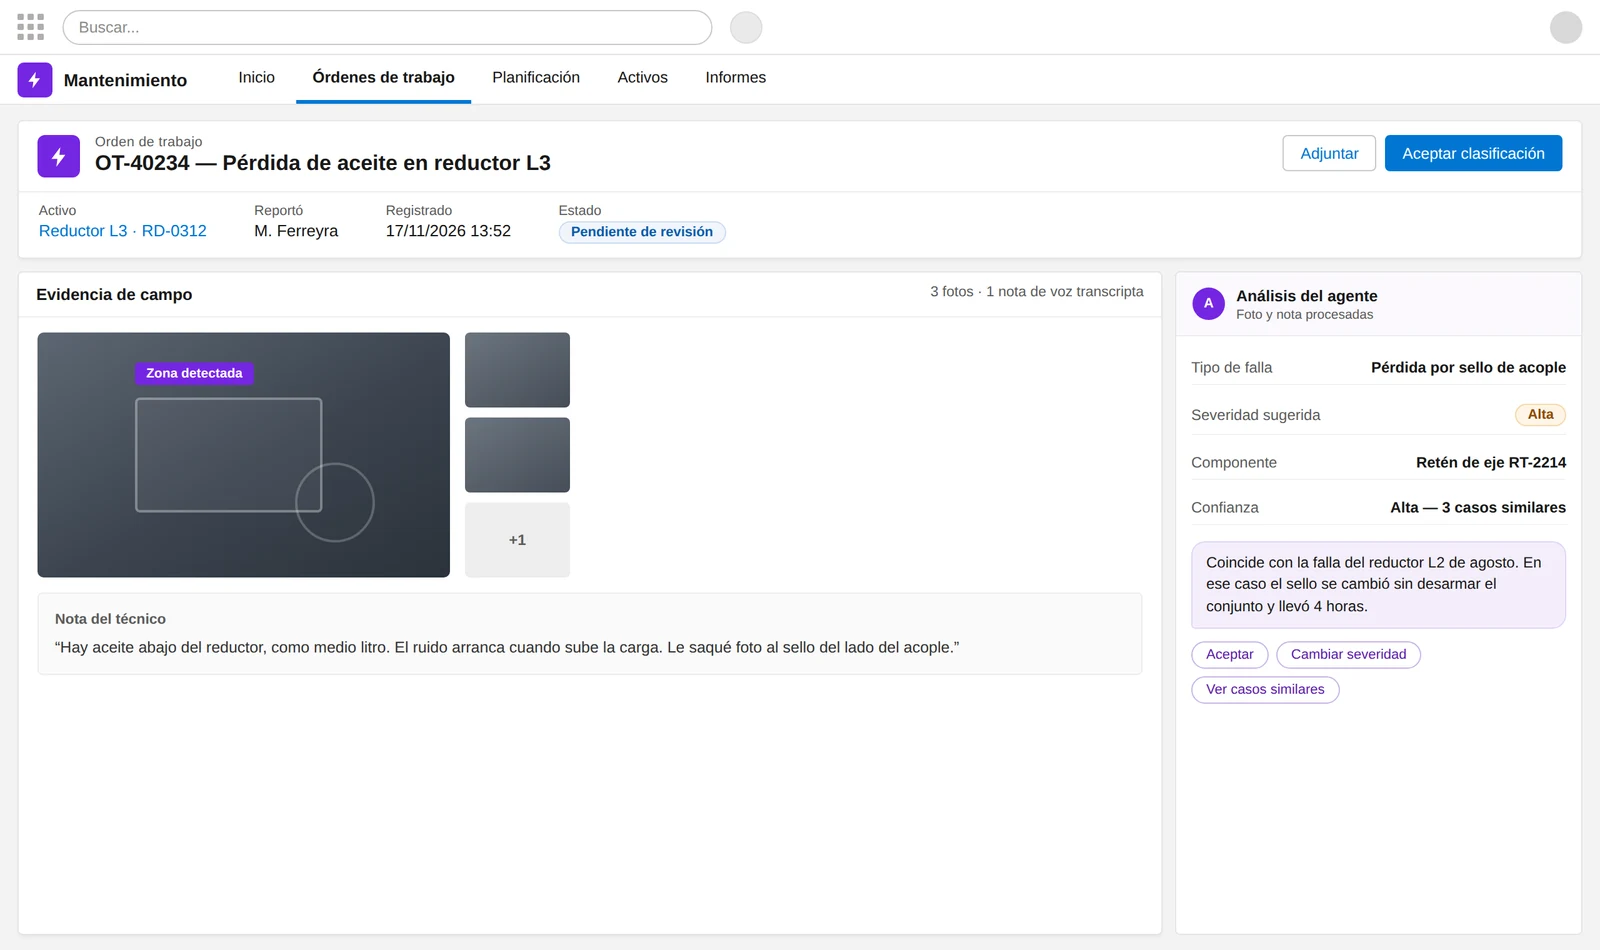This screenshot has height=950, width=1600.
Task: Open the main field photo with detected zone
Action: [244, 455]
